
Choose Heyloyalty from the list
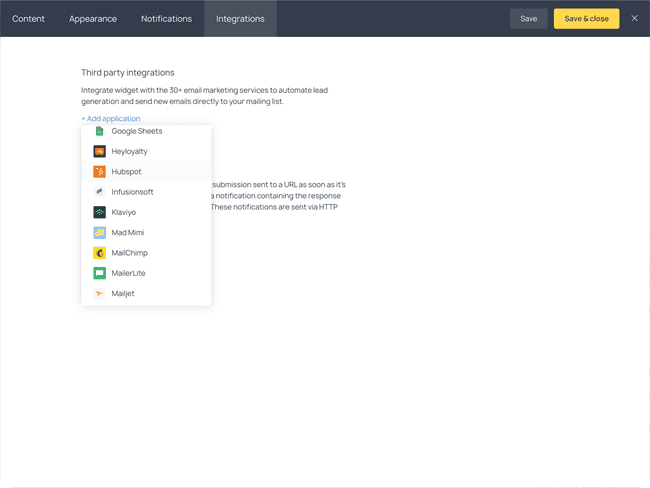tap(146, 151)
